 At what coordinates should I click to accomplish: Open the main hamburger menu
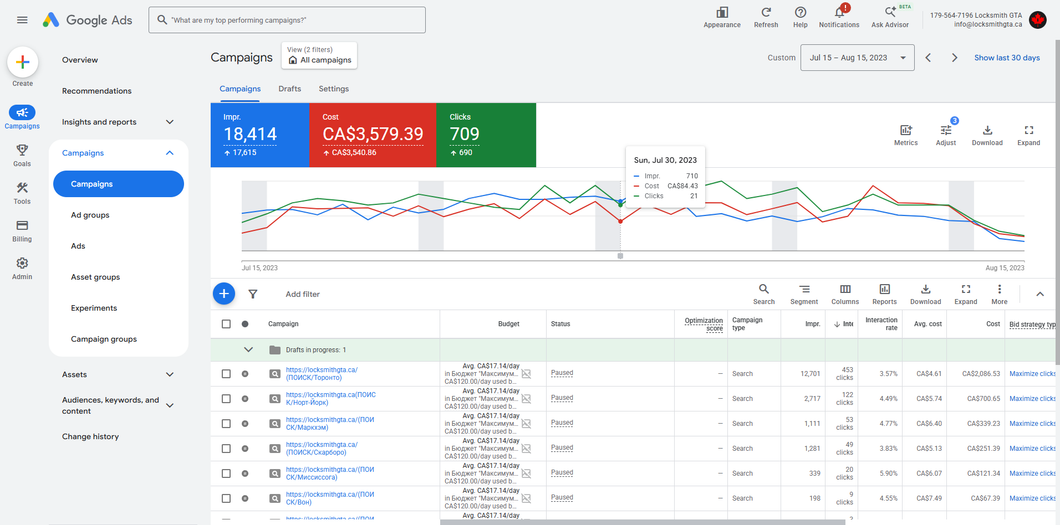point(22,20)
